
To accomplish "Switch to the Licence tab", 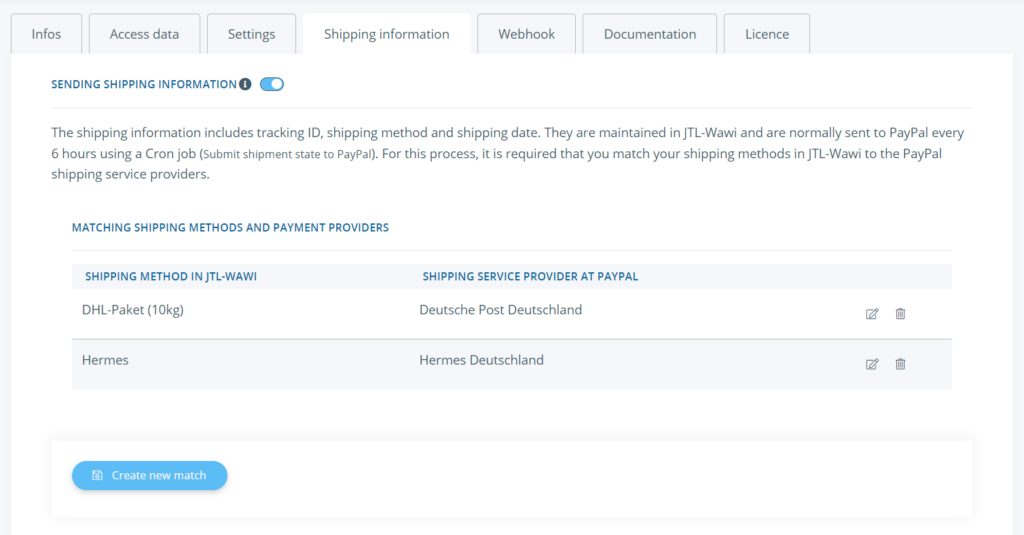I will (x=767, y=34).
